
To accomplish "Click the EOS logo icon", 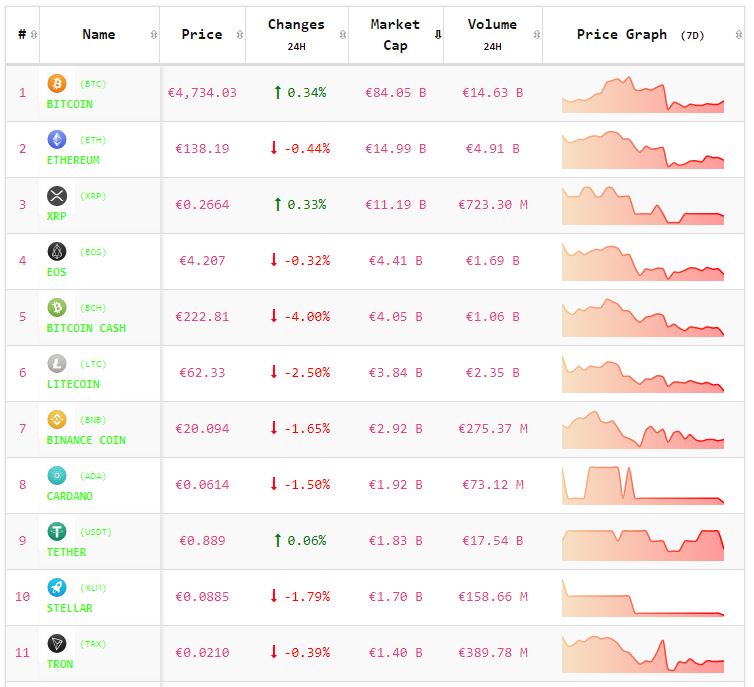I will 57,252.
